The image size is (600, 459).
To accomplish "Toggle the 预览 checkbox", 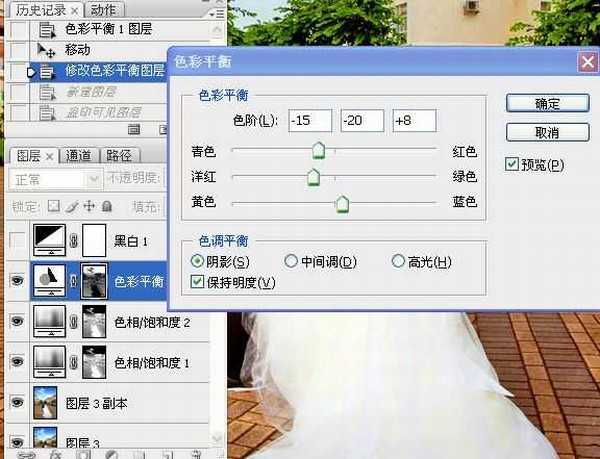I will click(512, 164).
